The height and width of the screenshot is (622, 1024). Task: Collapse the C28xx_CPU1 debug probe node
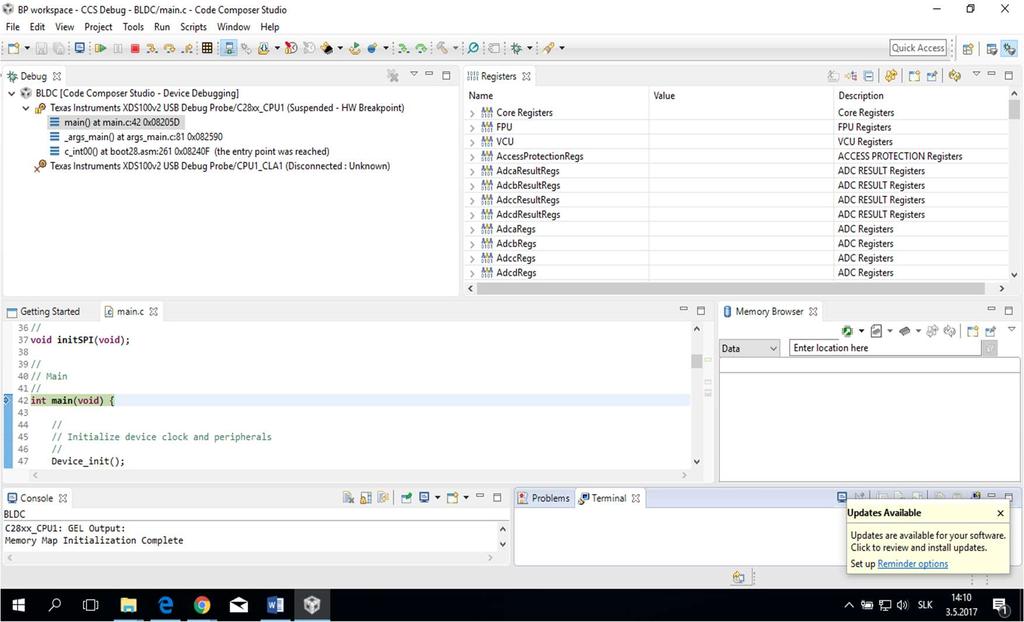pos(25,108)
